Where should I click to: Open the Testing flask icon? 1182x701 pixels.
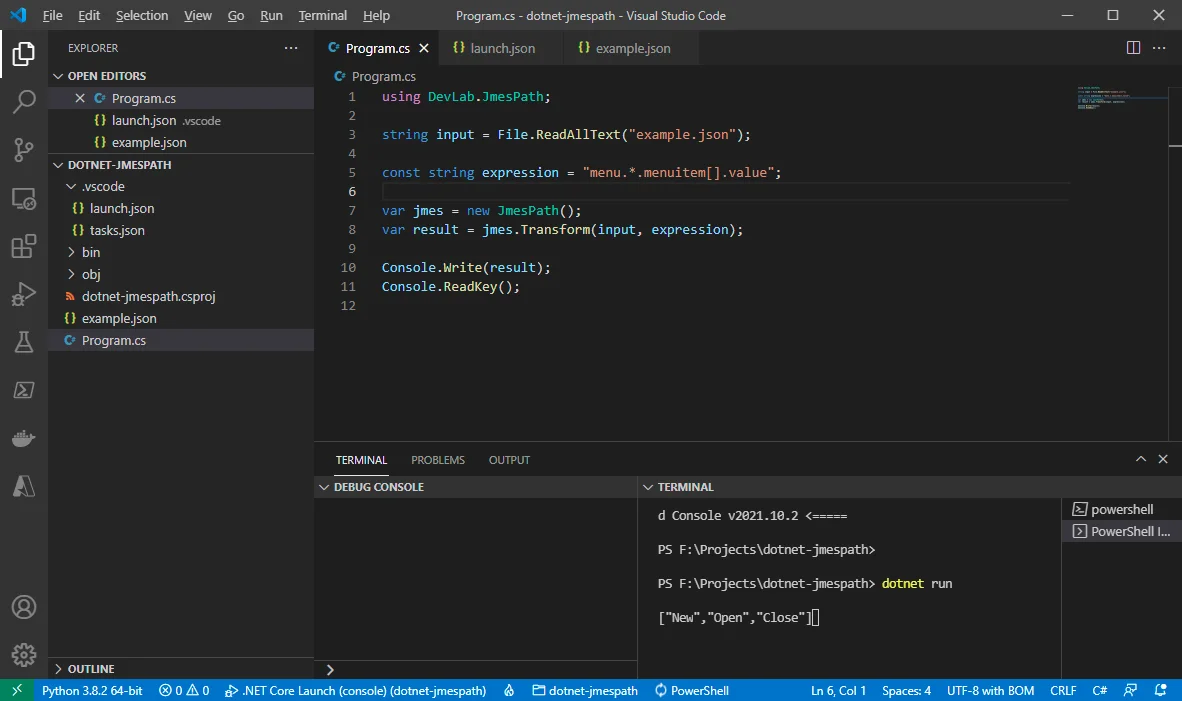(x=24, y=342)
